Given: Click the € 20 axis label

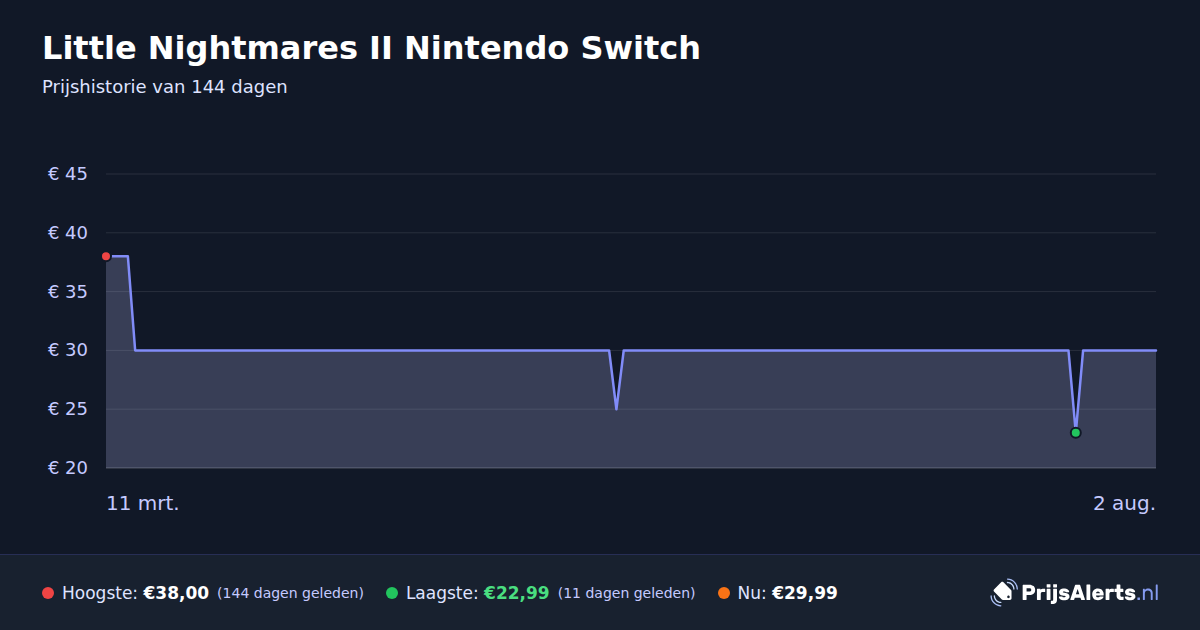Looking at the screenshot, I should 68,468.
